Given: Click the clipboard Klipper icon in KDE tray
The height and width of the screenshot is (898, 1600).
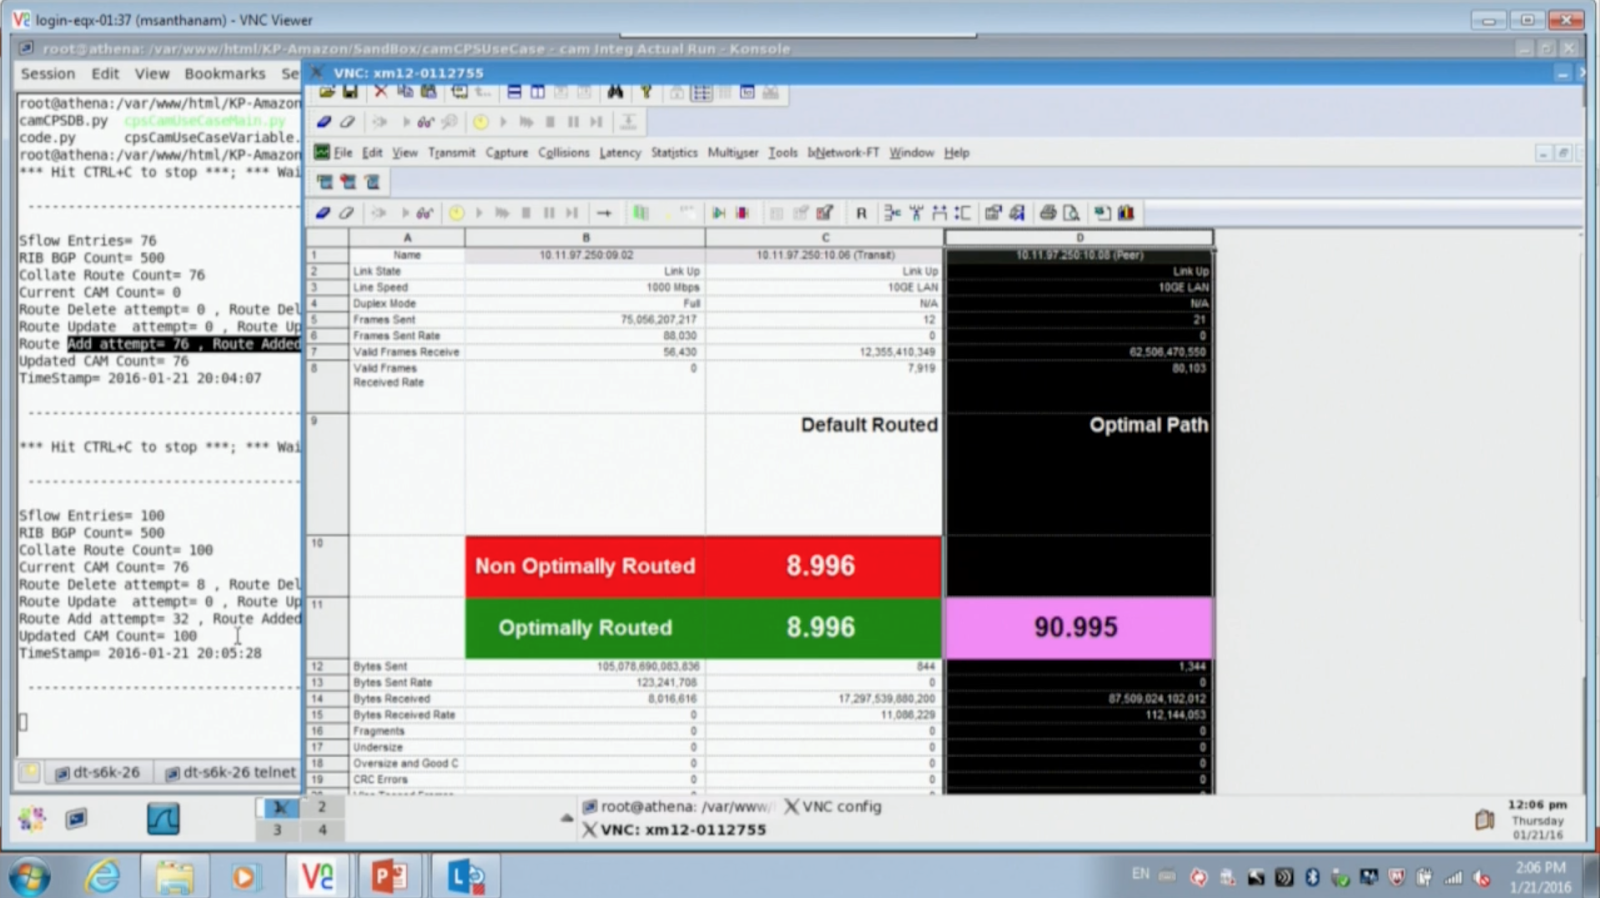Looking at the screenshot, I should pos(1484,820).
